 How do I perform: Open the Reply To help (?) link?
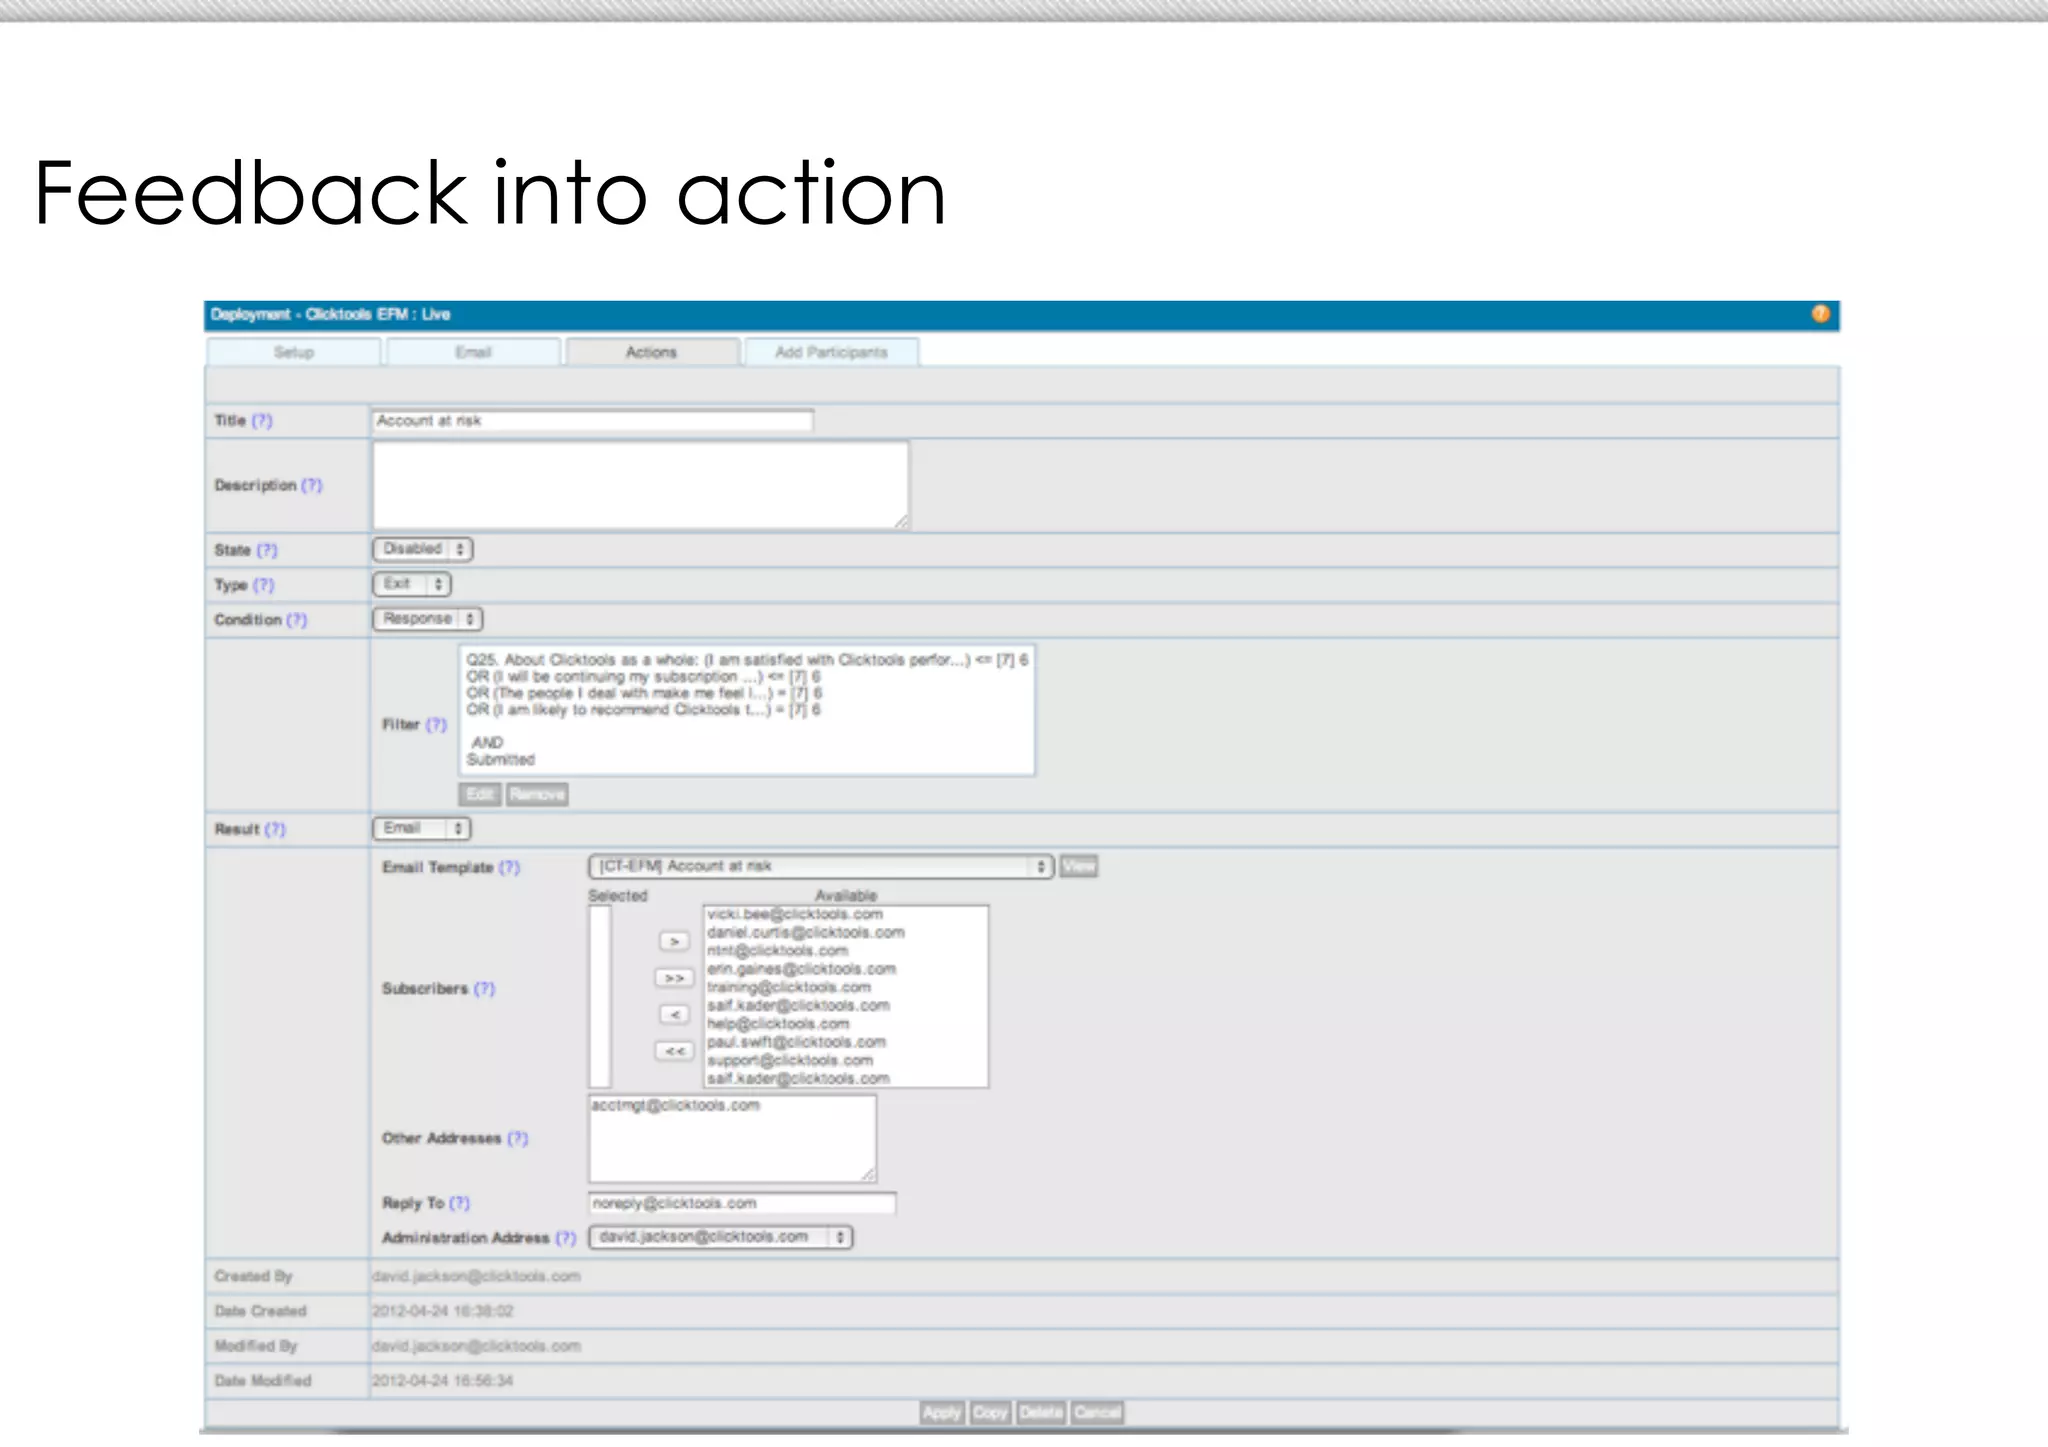coord(459,1203)
